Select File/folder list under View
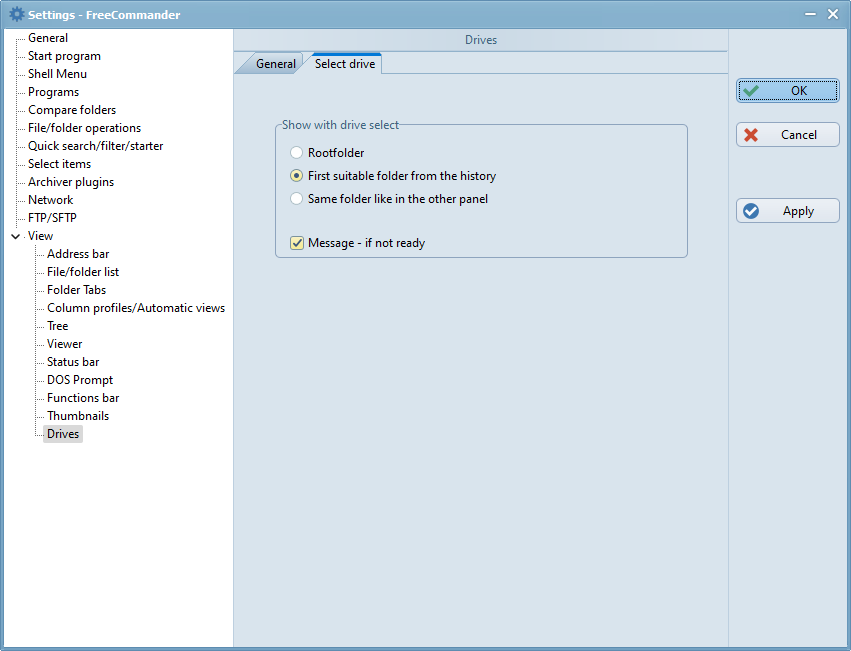 coord(82,271)
